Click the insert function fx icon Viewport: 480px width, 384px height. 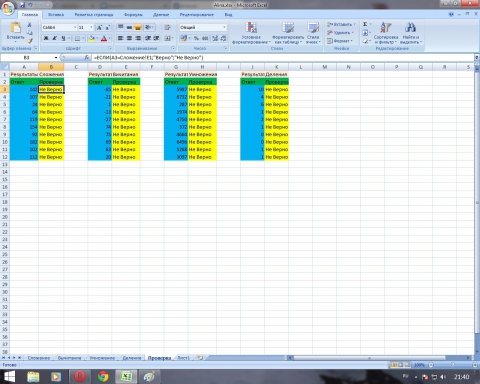[87, 58]
